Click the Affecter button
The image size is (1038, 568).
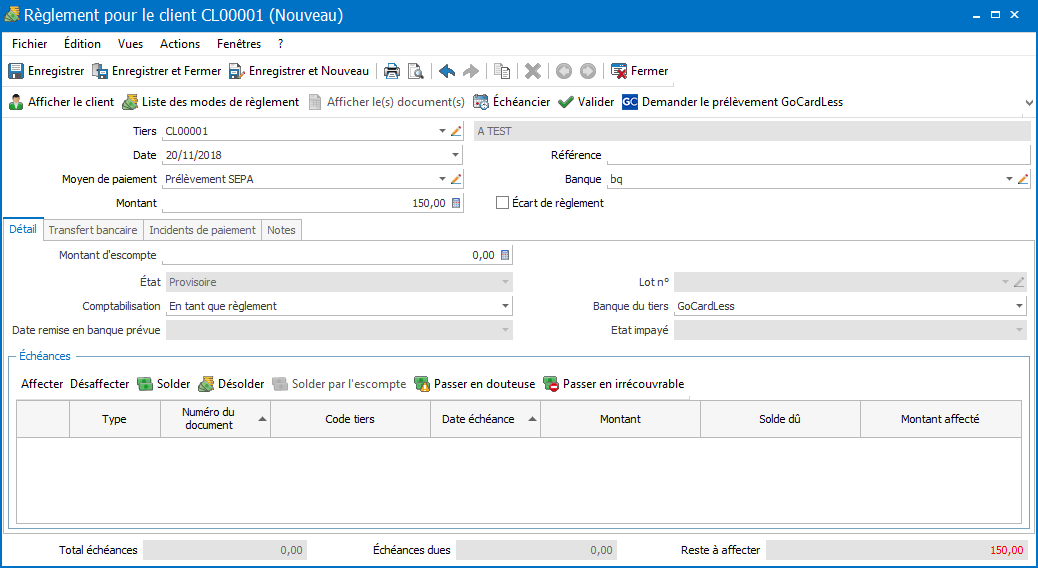(x=42, y=384)
